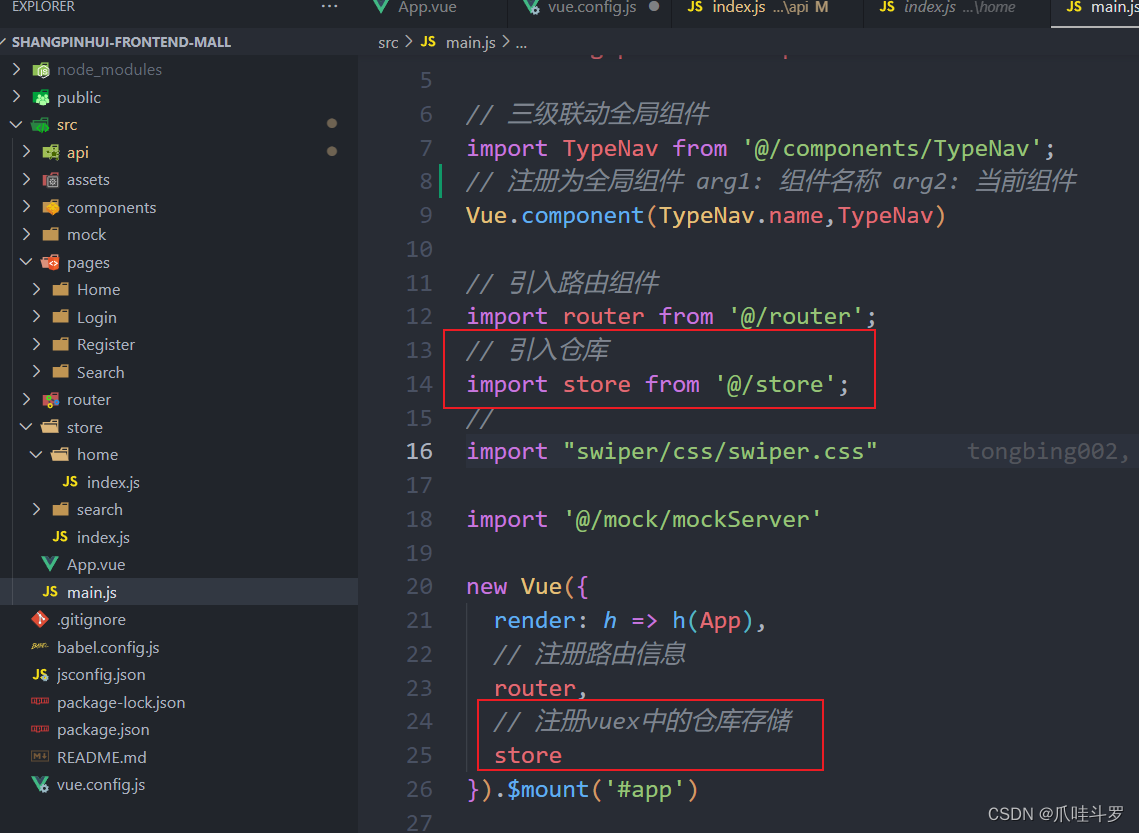This screenshot has height=833, width=1139.
Task: Click the $mount('#app') call
Action: coord(602,789)
